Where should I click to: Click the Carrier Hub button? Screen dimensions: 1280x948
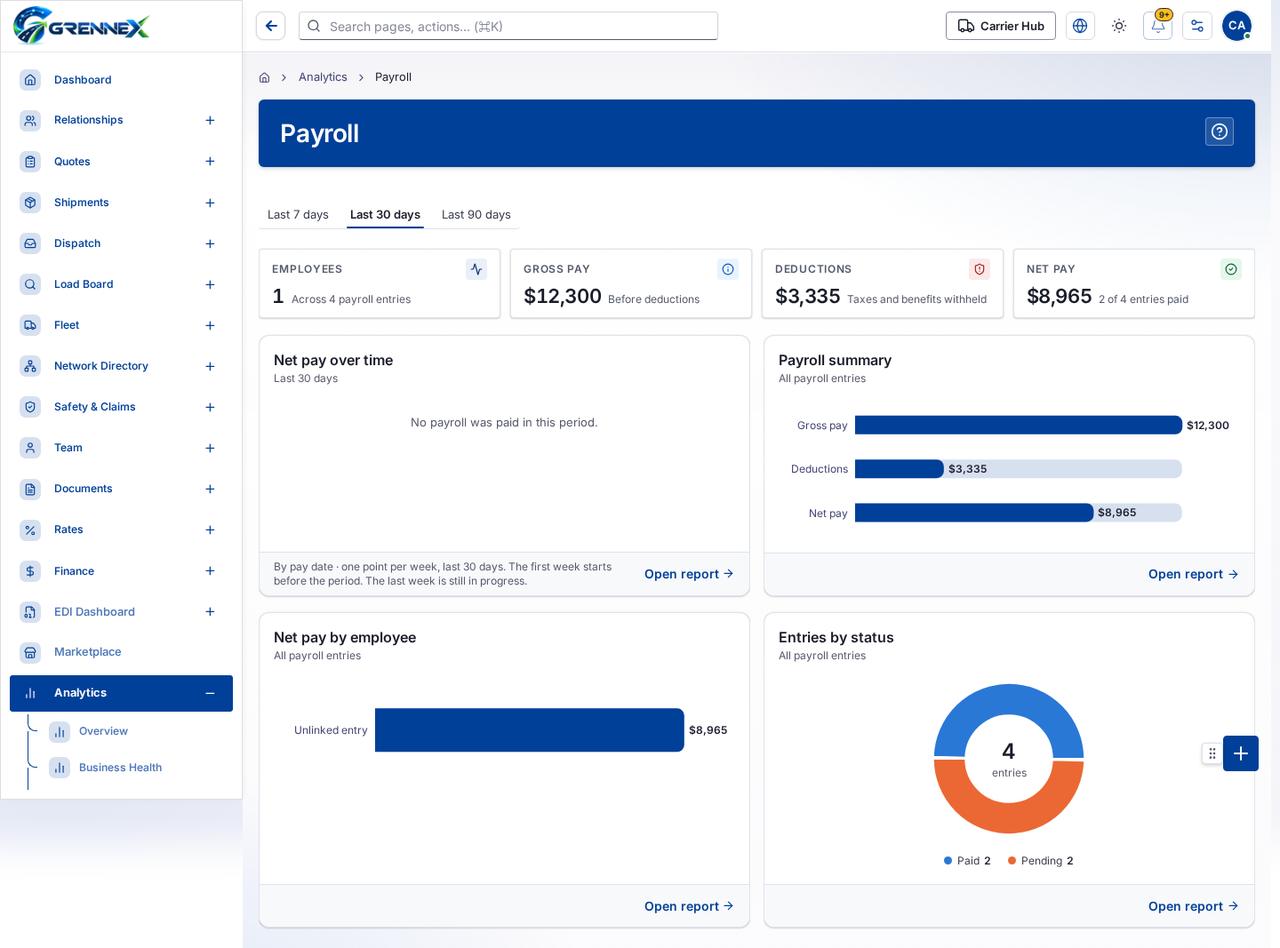point(1001,26)
